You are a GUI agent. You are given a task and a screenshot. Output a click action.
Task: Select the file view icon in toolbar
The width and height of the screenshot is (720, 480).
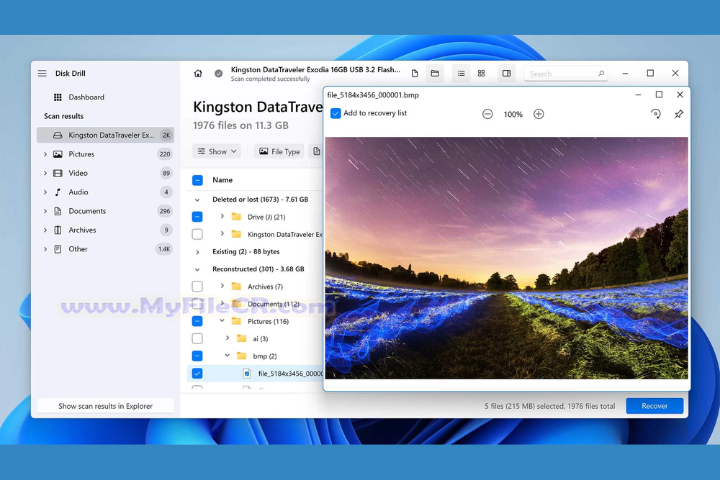coord(415,73)
